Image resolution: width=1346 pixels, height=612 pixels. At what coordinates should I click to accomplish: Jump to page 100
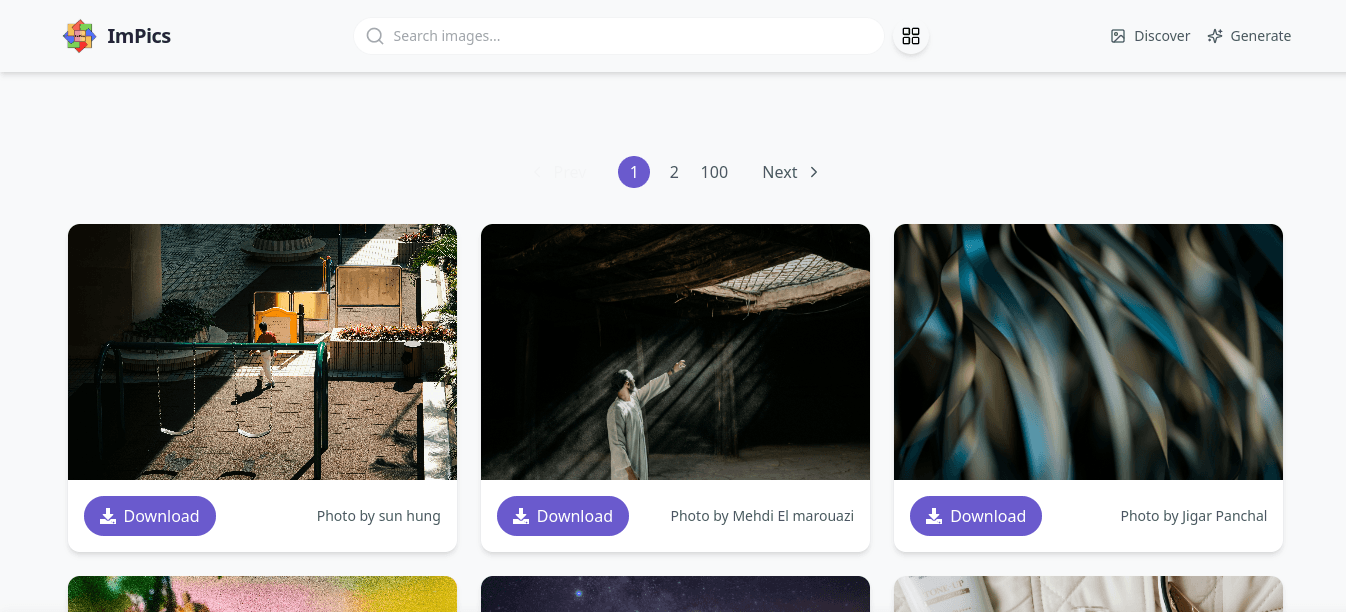[714, 172]
